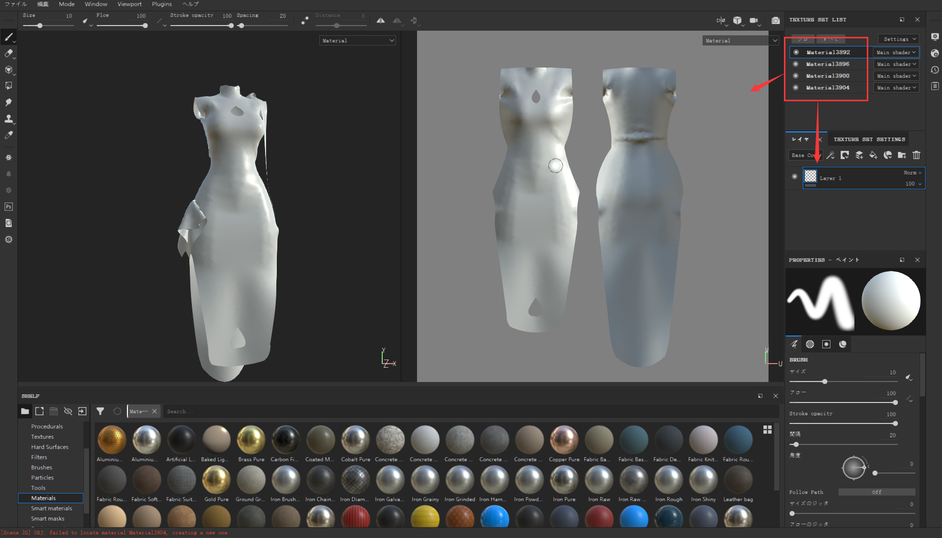Viewport: 942px width, 538px height.
Task: Click the add folder icon in layers
Action: 901,155
